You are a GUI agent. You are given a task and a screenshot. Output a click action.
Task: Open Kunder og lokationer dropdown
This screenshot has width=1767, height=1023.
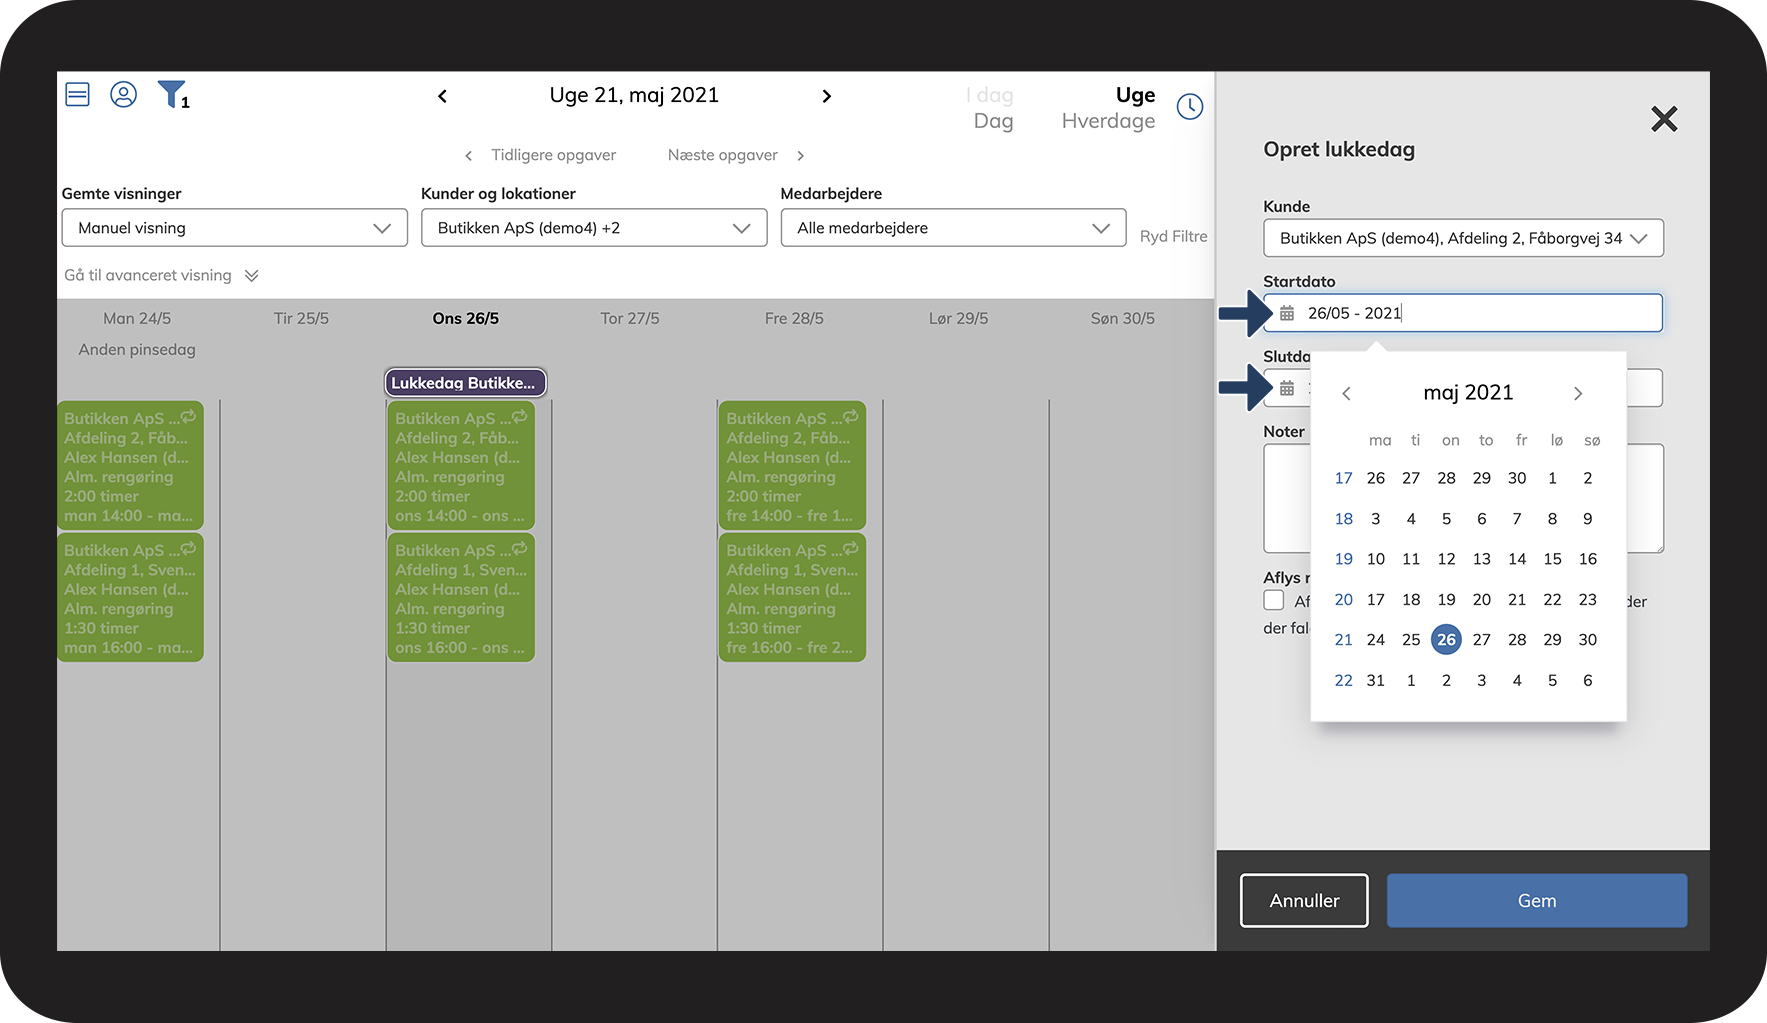(594, 228)
